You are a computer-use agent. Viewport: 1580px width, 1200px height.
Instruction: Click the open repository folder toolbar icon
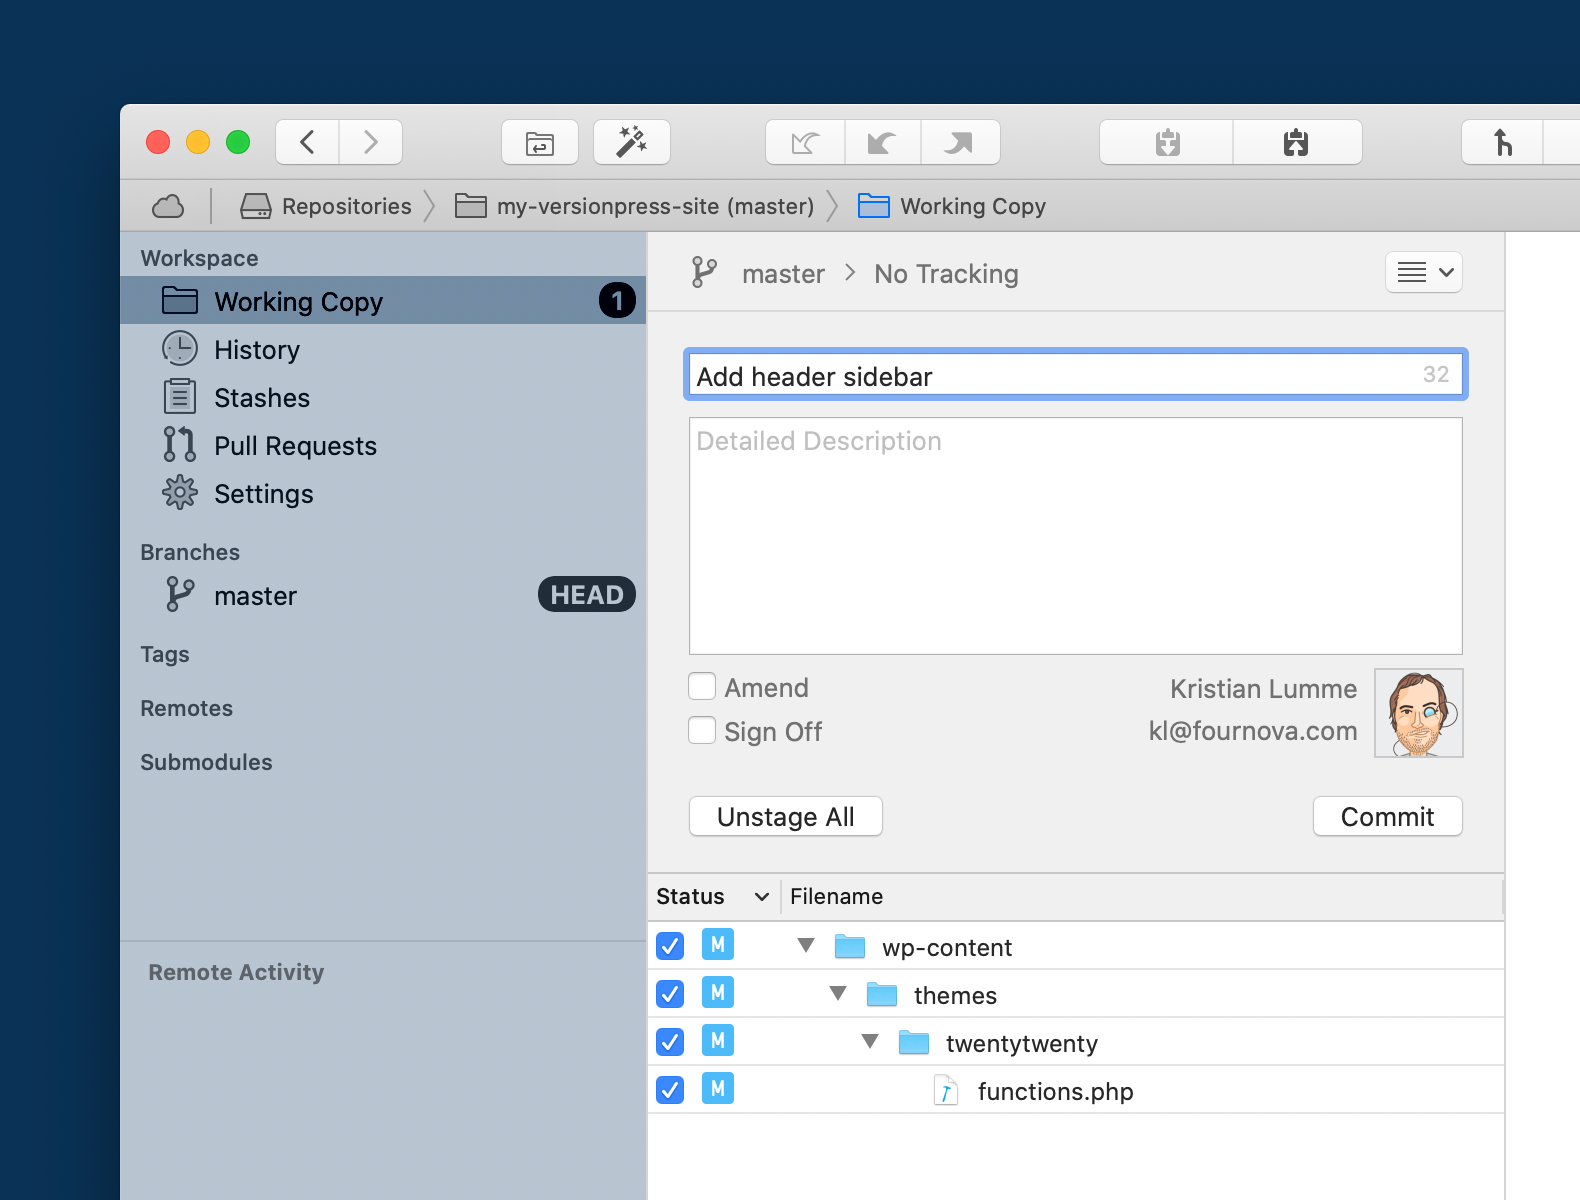point(540,142)
